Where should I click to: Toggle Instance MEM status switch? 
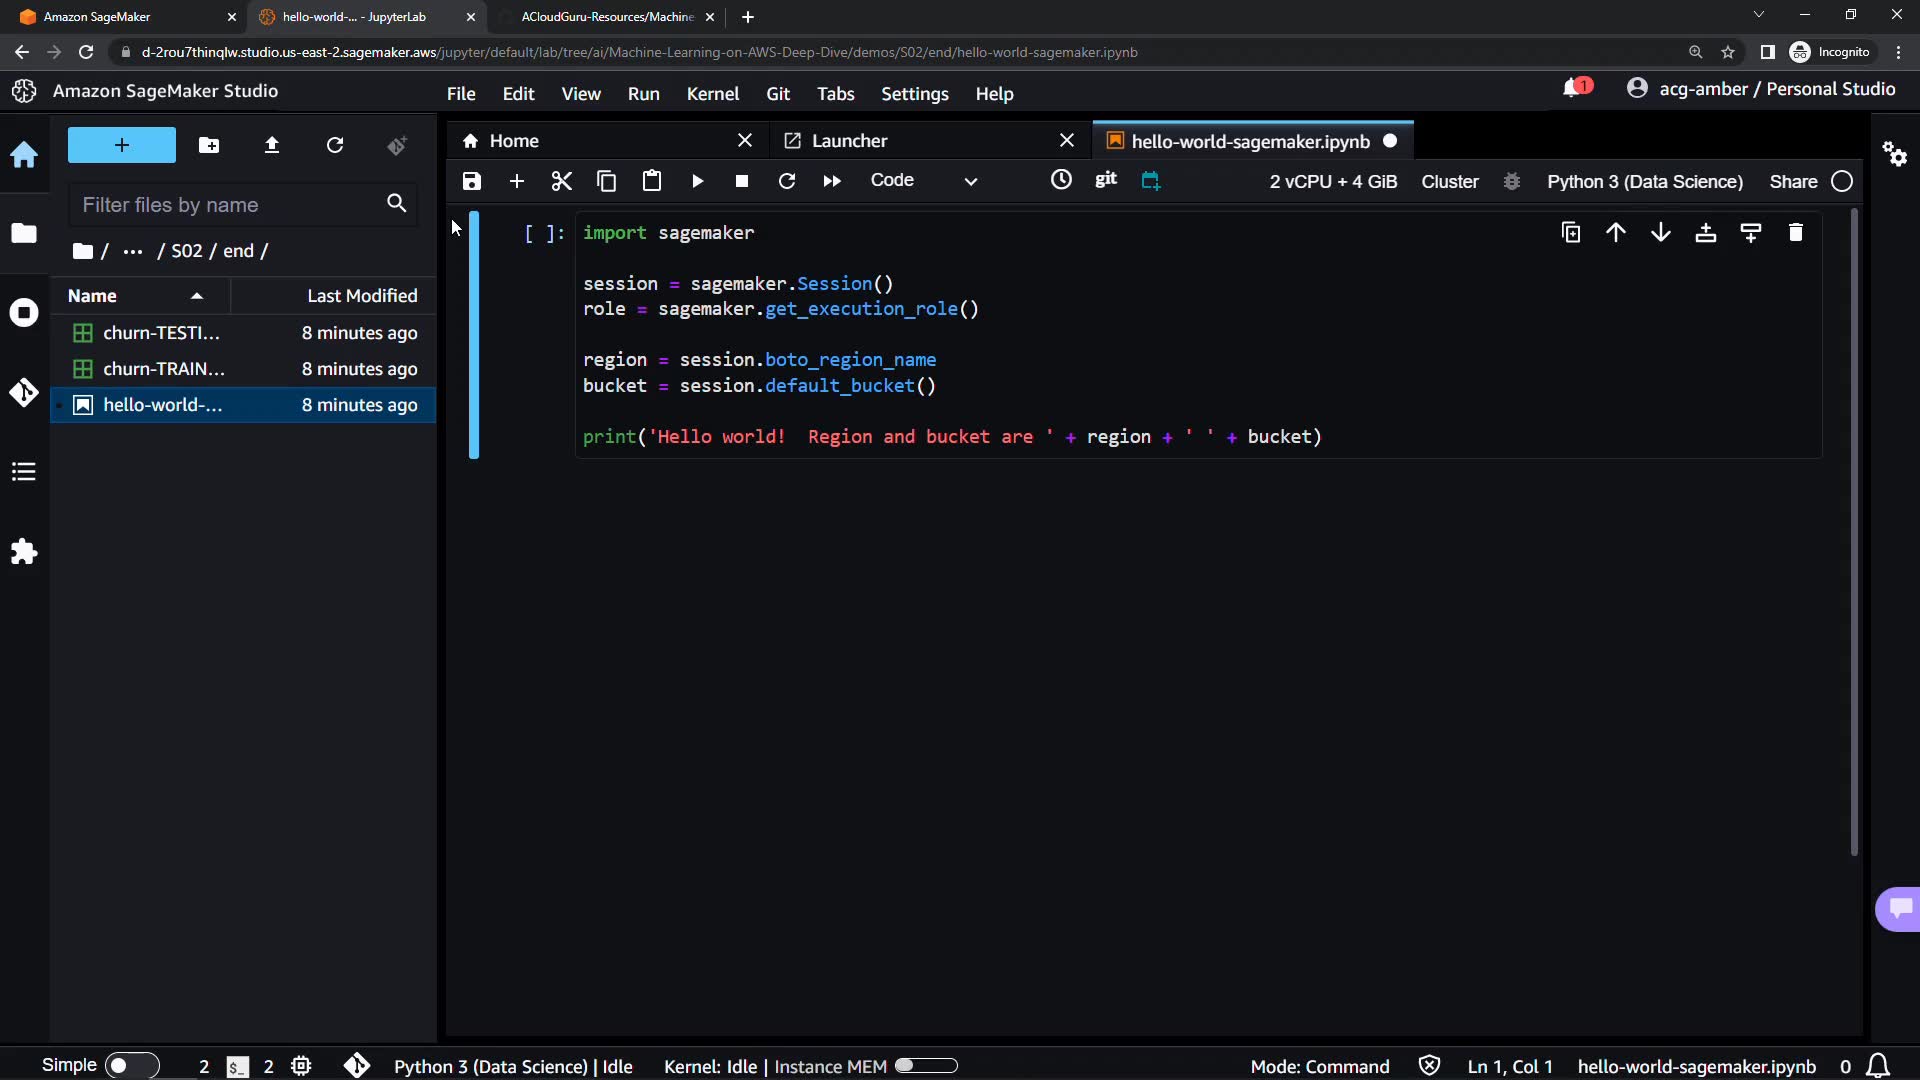point(927,1066)
